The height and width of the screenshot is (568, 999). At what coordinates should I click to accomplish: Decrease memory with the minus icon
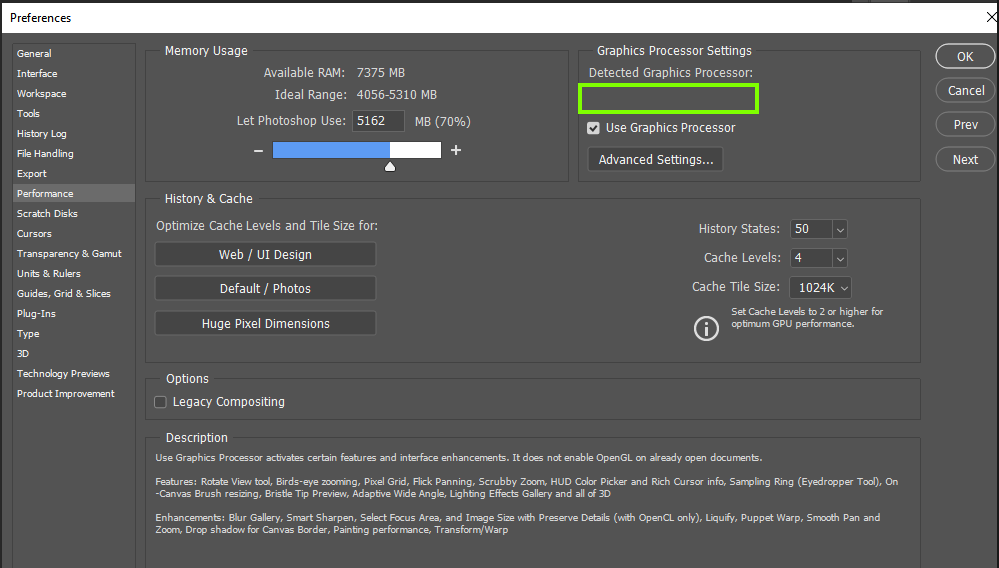click(x=258, y=151)
